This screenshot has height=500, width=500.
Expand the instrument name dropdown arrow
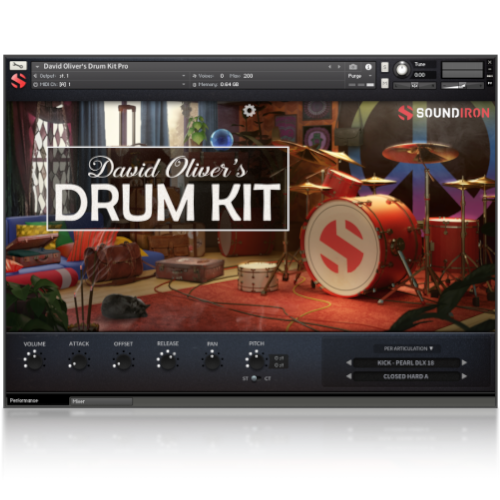pyautogui.click(x=37, y=67)
